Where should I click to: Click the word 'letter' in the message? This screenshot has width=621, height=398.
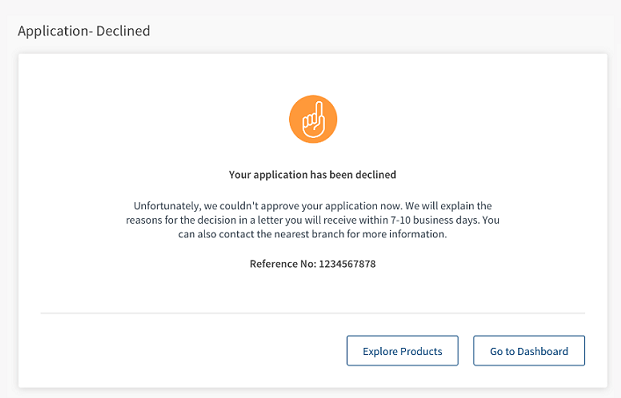pyautogui.click(x=270, y=220)
